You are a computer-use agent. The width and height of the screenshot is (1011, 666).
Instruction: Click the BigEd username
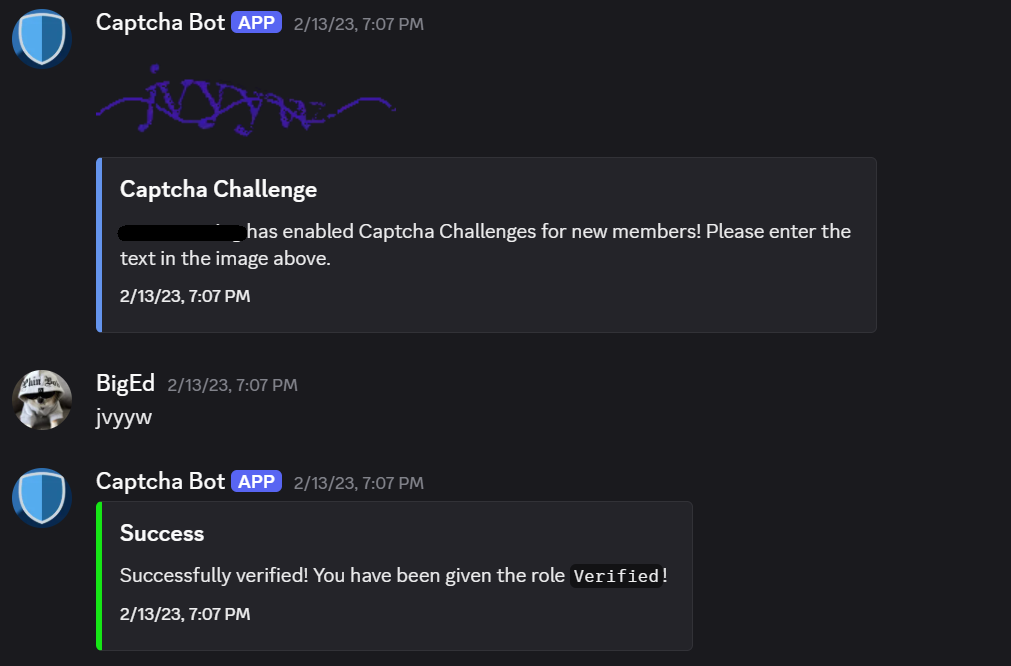125,383
